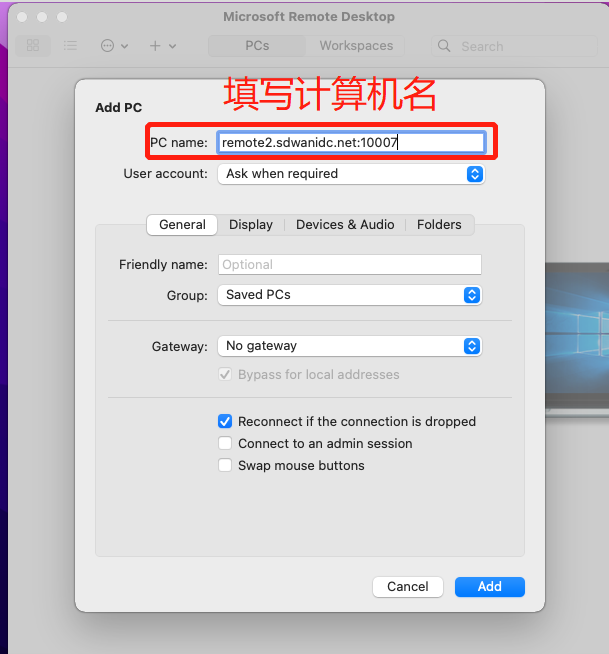609x654 pixels.
Task: Switch to grid view in toolbar
Action: 33,45
